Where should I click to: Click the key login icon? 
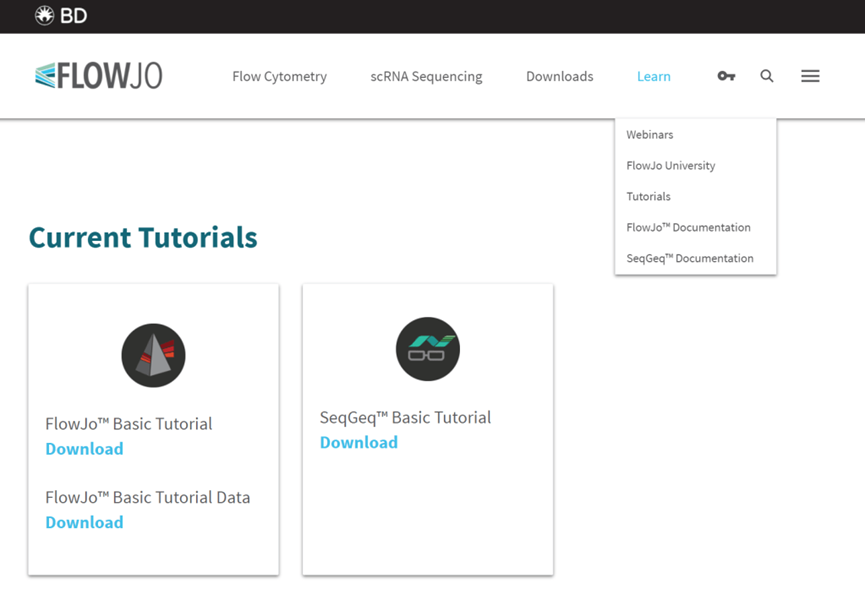coord(726,76)
